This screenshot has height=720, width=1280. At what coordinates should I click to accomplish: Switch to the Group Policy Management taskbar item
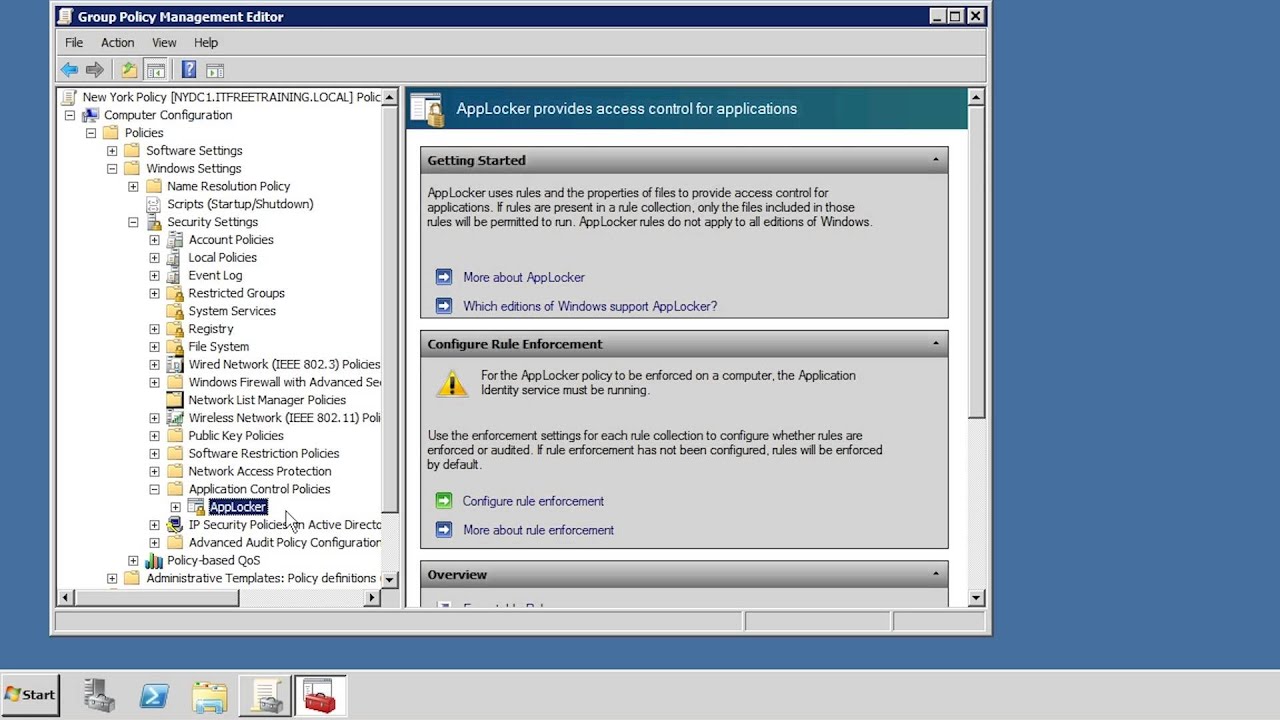(265, 695)
